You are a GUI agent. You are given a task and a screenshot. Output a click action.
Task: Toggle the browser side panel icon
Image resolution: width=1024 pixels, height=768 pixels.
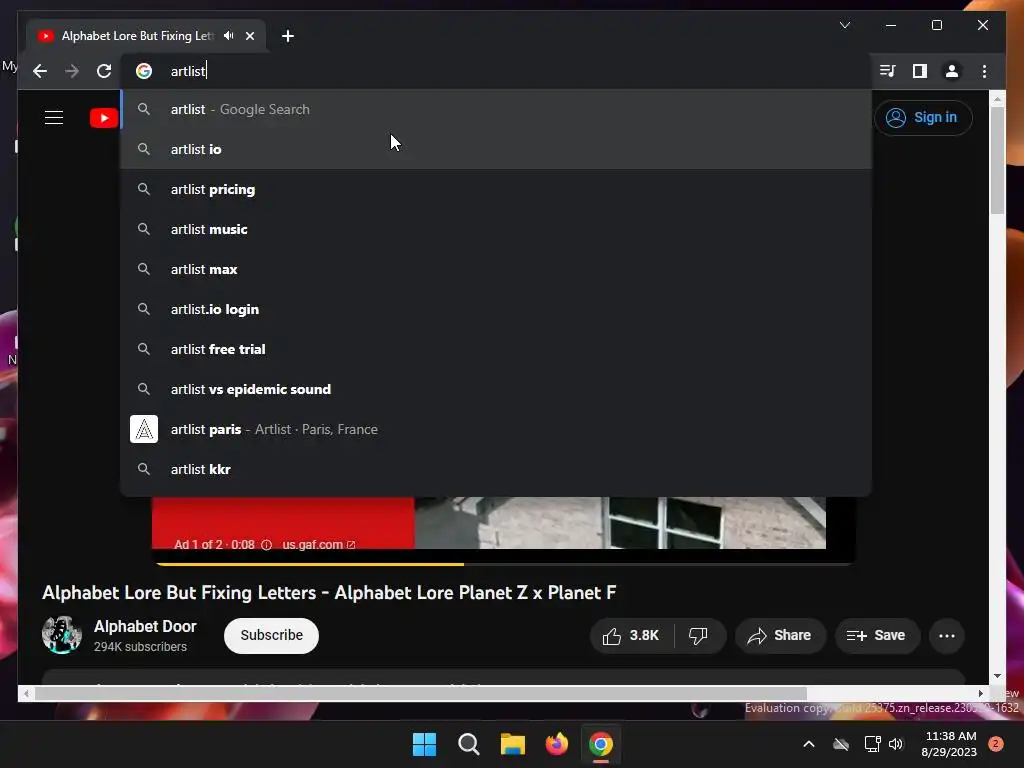pyautogui.click(x=920, y=71)
